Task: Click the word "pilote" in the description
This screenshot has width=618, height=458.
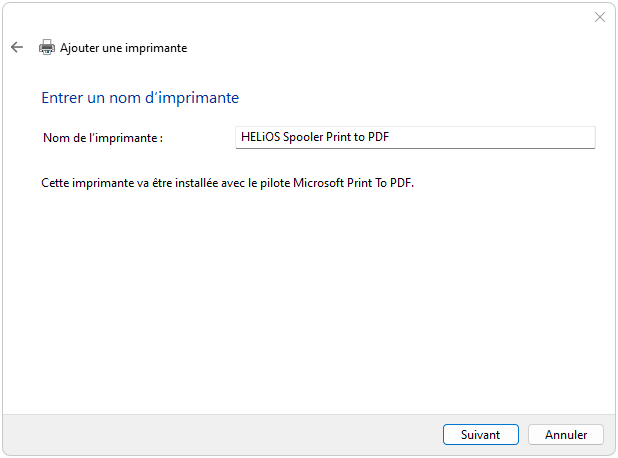Action: (x=275, y=183)
